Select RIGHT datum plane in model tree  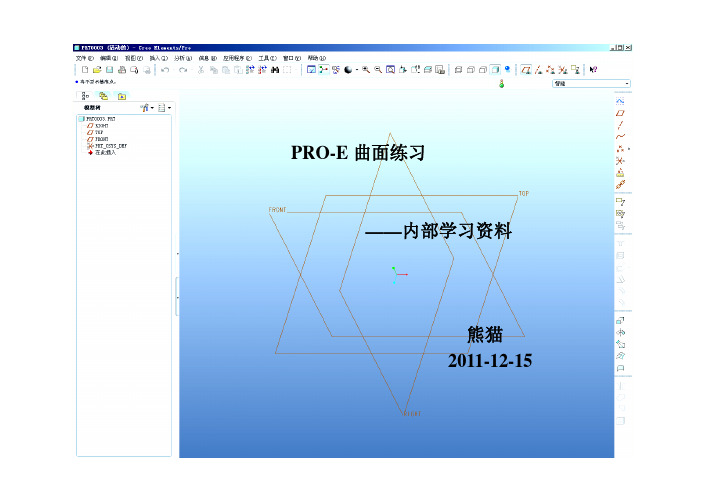pyautogui.click(x=98, y=126)
